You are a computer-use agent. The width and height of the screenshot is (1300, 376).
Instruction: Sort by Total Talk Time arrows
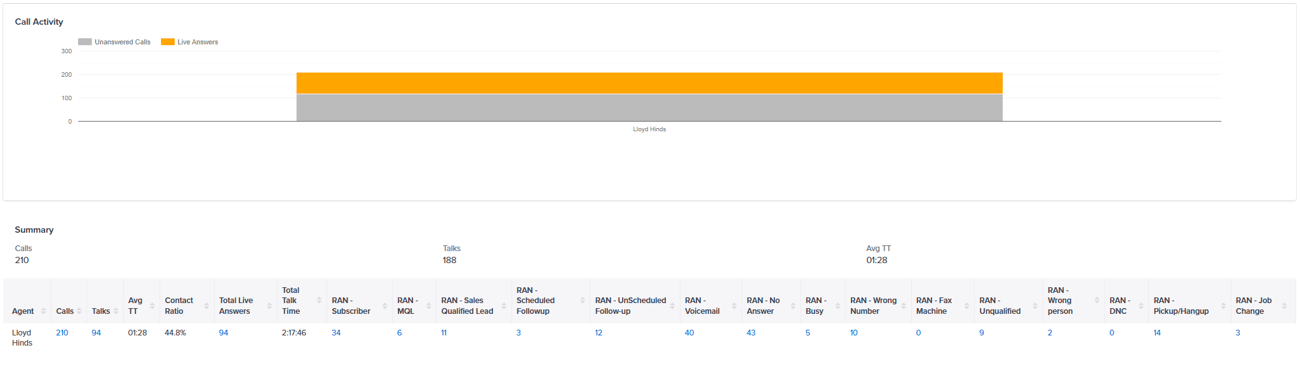pos(320,300)
